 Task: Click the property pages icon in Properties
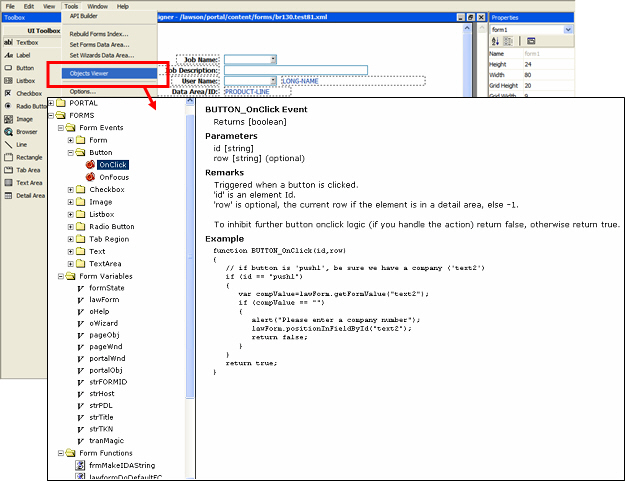(x=531, y=41)
